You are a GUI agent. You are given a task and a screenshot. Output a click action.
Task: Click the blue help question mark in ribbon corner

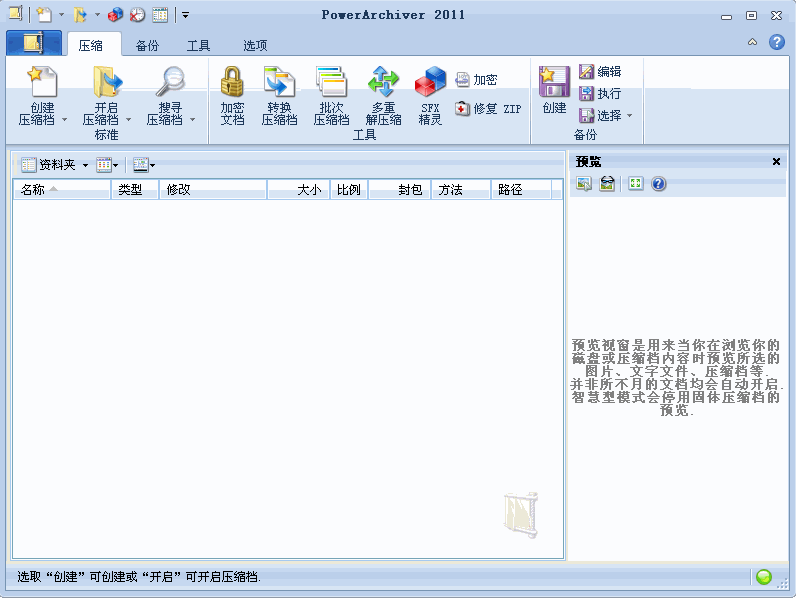tap(777, 42)
